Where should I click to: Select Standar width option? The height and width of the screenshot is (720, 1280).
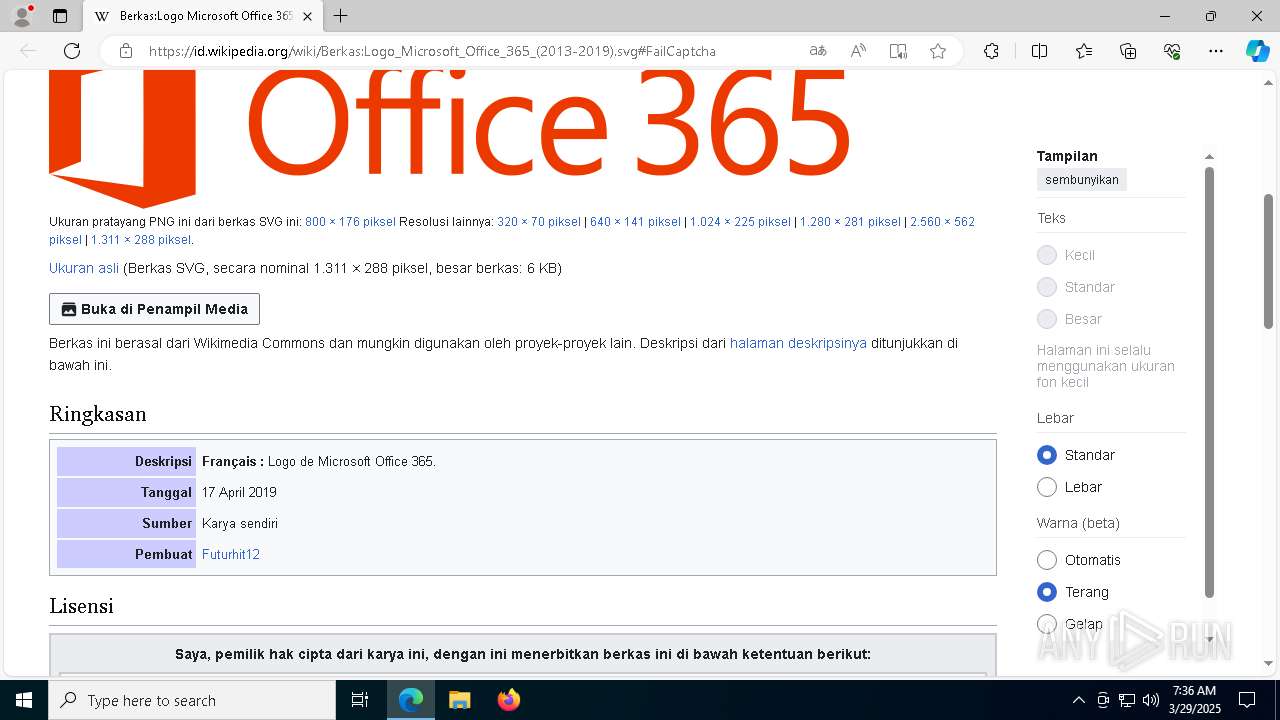(x=1047, y=455)
